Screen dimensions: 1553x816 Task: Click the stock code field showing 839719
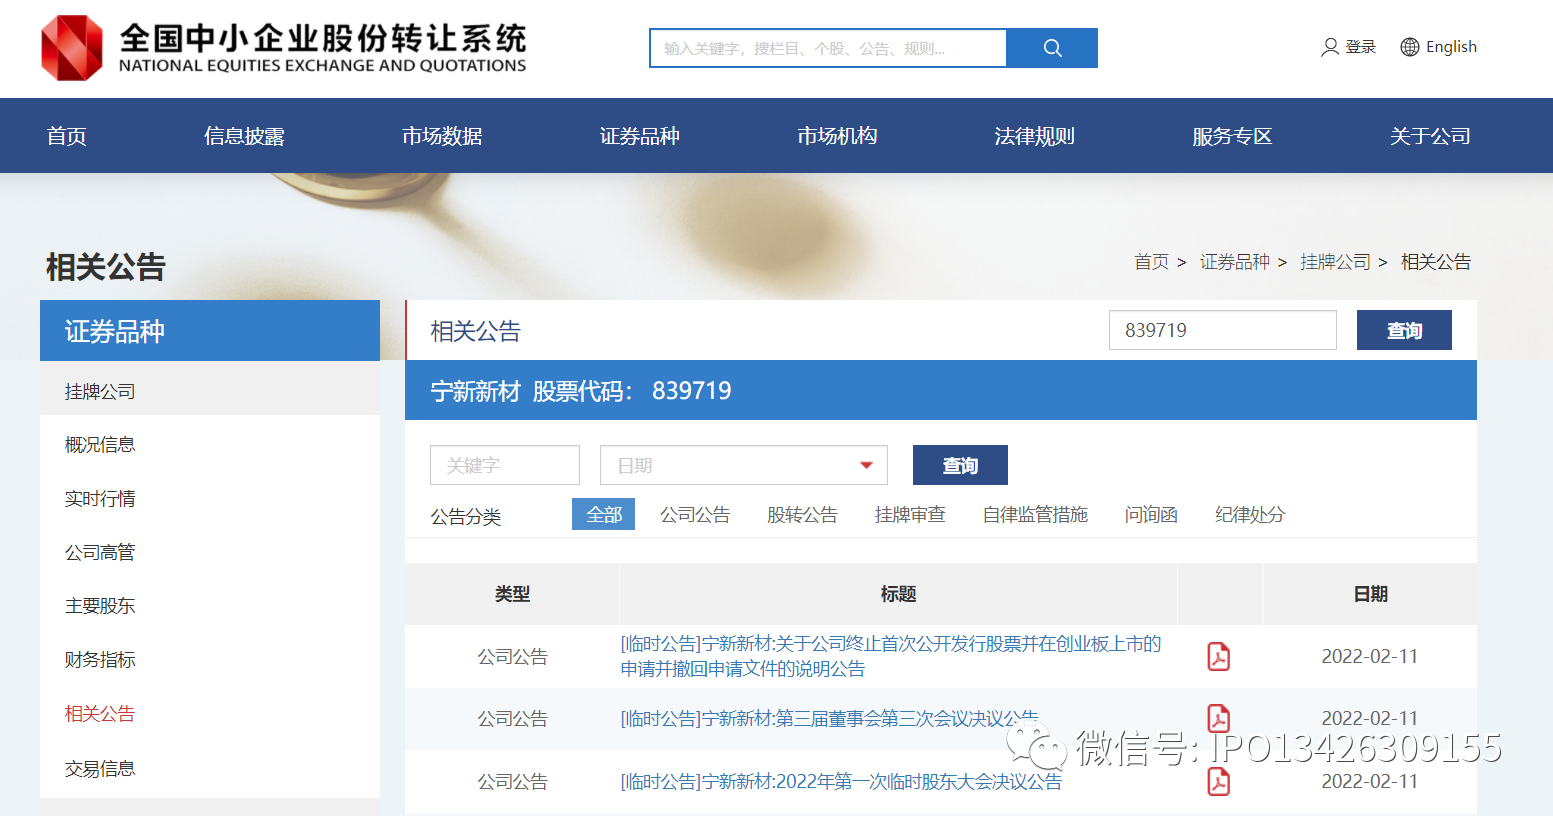pos(1222,330)
